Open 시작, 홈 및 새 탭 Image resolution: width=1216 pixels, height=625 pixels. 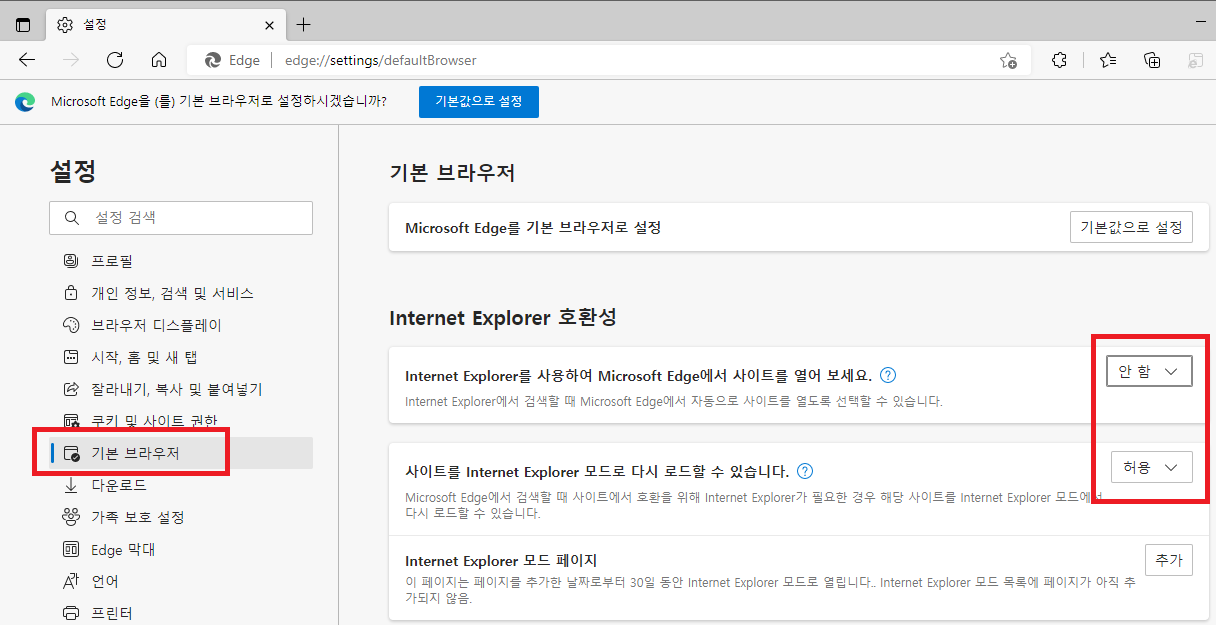pyautogui.click(x=181, y=357)
